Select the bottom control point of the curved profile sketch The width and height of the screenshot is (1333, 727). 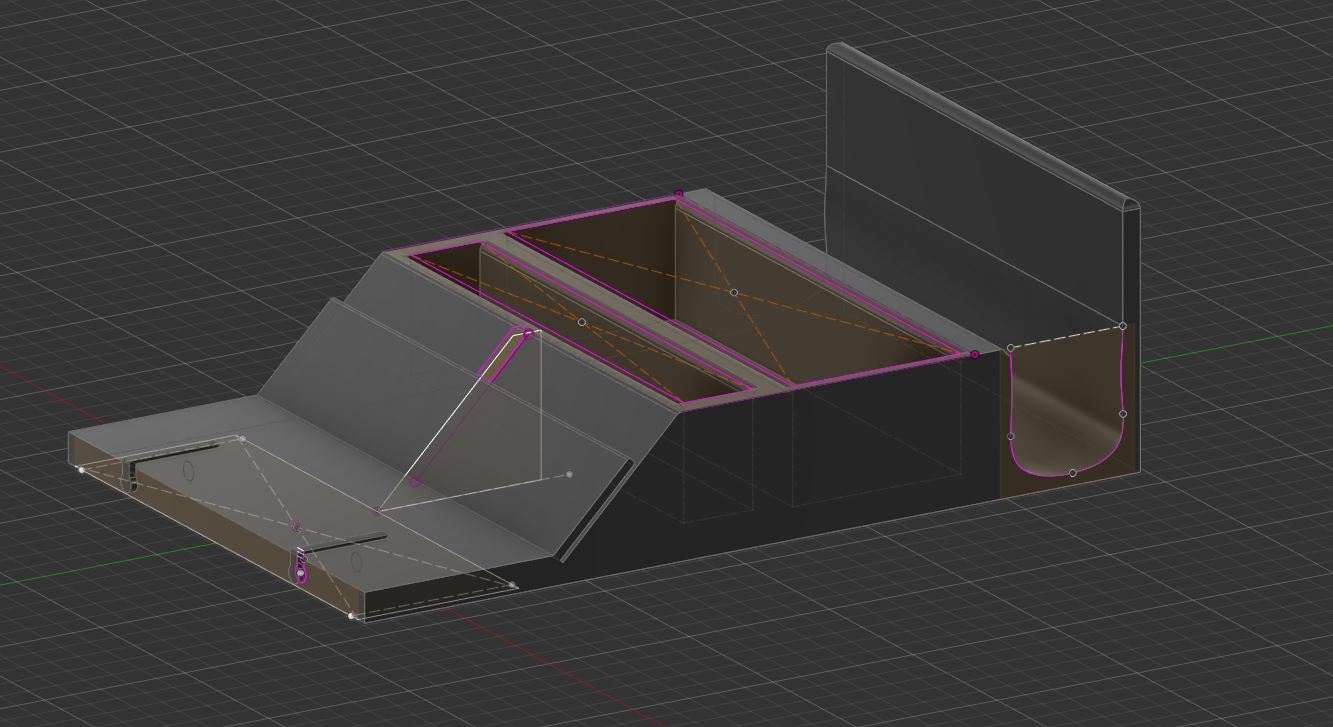point(1073,473)
